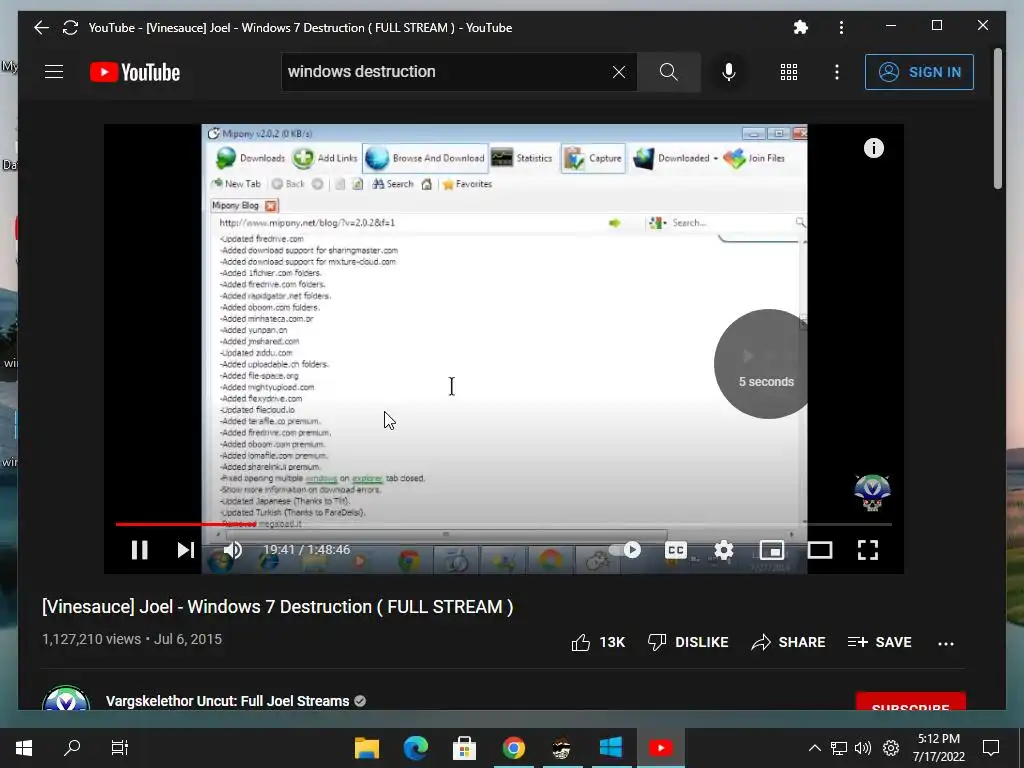Open network status tray icon
Image resolution: width=1024 pixels, height=768 pixels.
pyautogui.click(x=839, y=748)
